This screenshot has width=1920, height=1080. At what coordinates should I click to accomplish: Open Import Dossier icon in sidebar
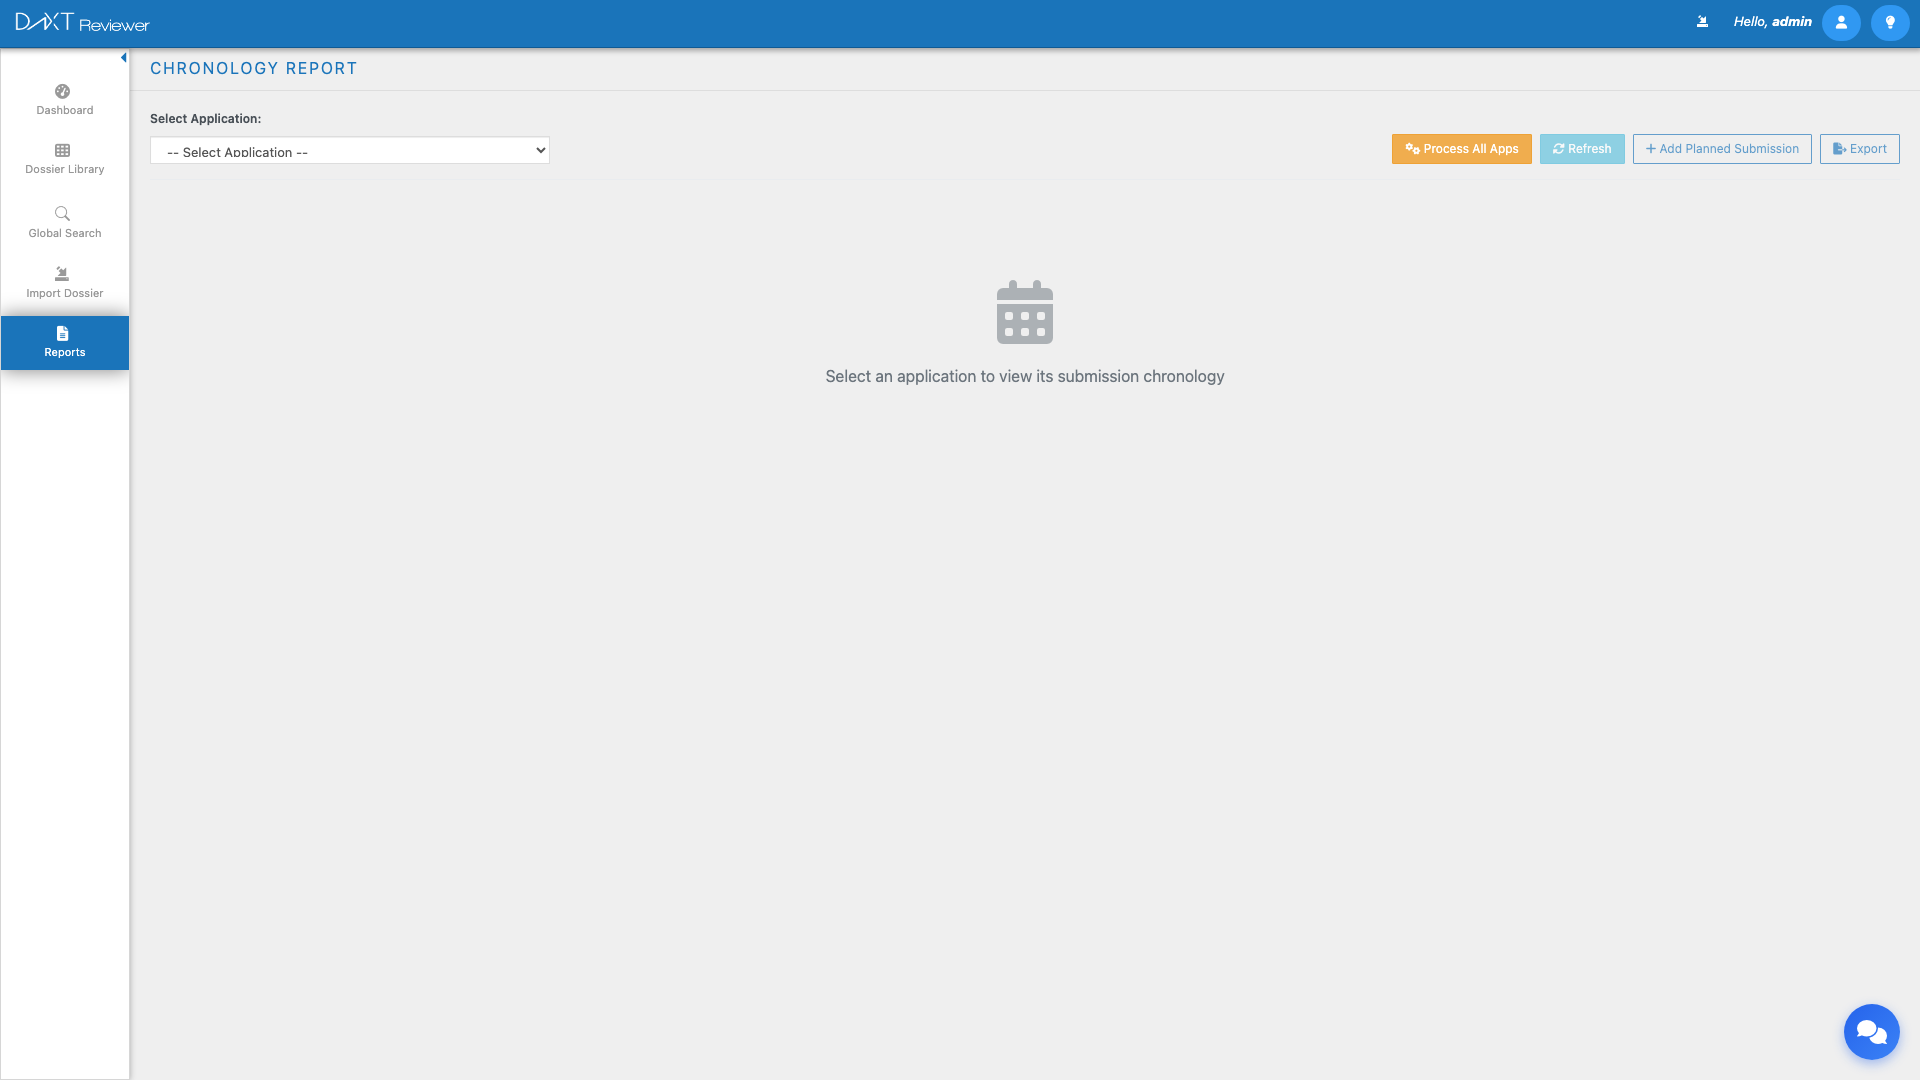coord(62,273)
